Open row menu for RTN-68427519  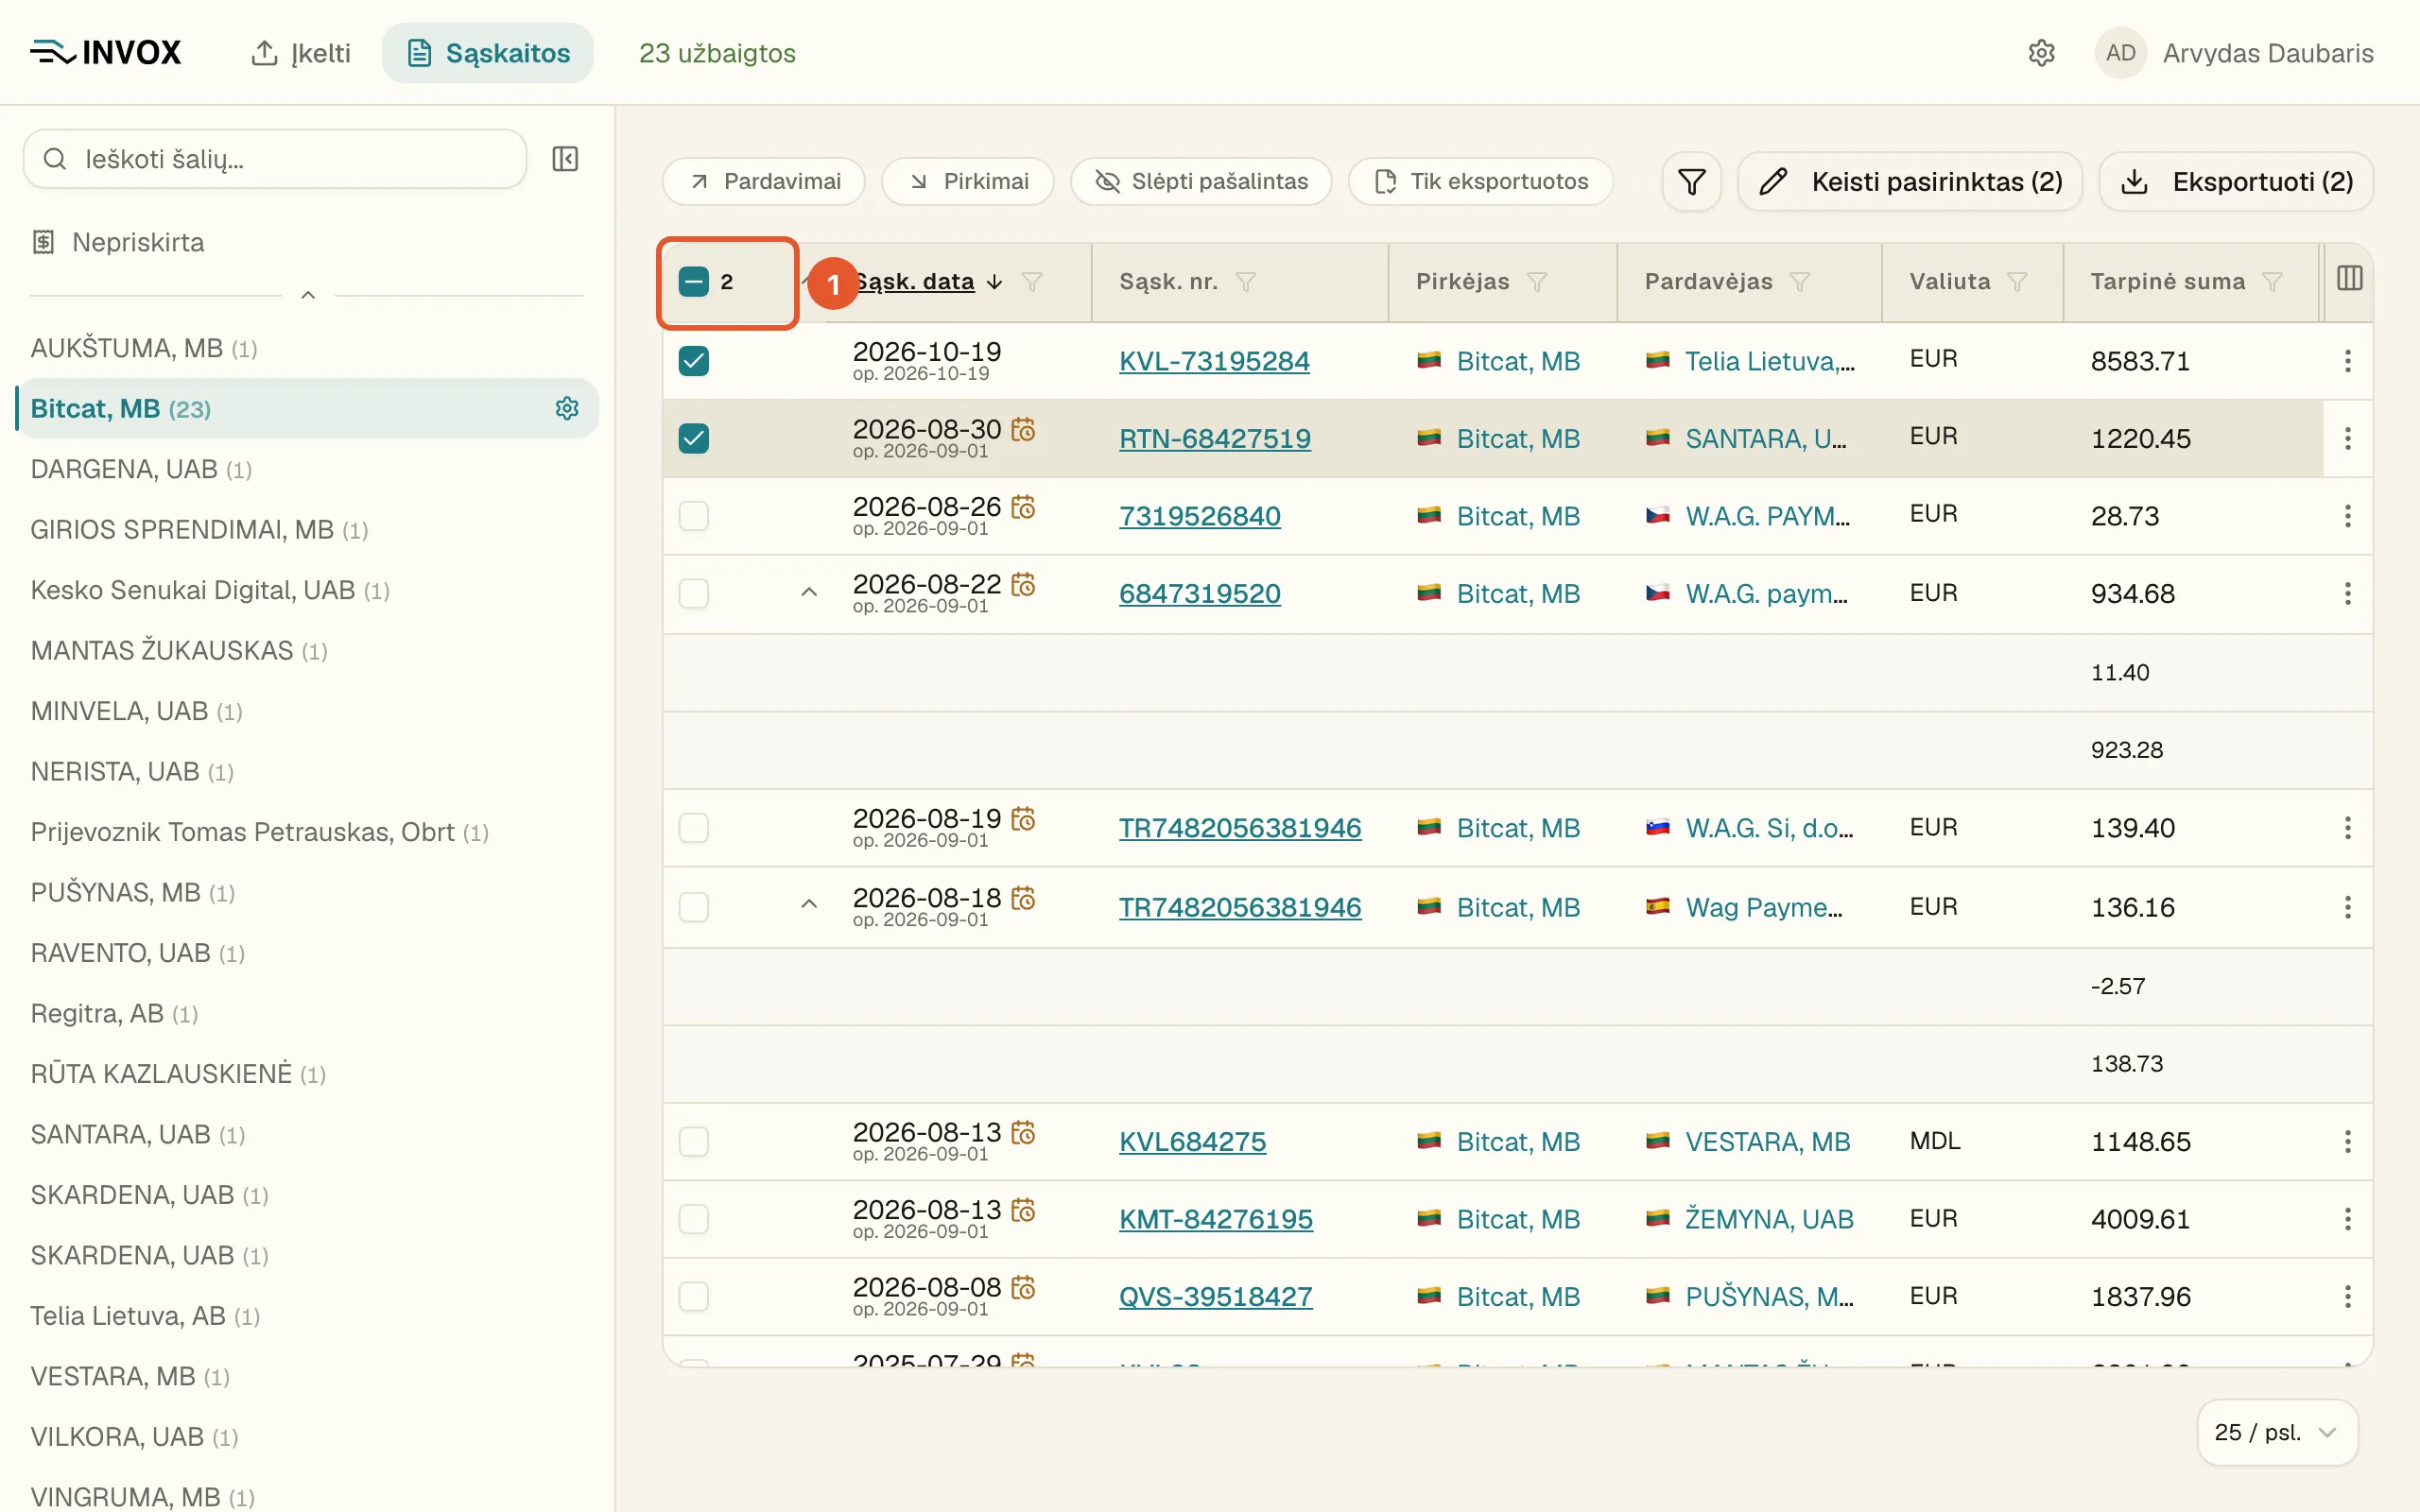coord(2347,438)
